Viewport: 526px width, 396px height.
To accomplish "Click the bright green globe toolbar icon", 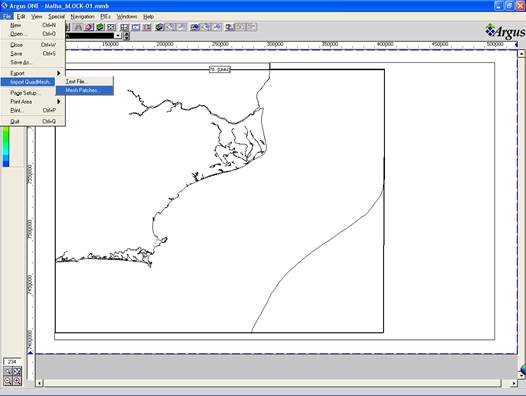I will click(100, 27).
